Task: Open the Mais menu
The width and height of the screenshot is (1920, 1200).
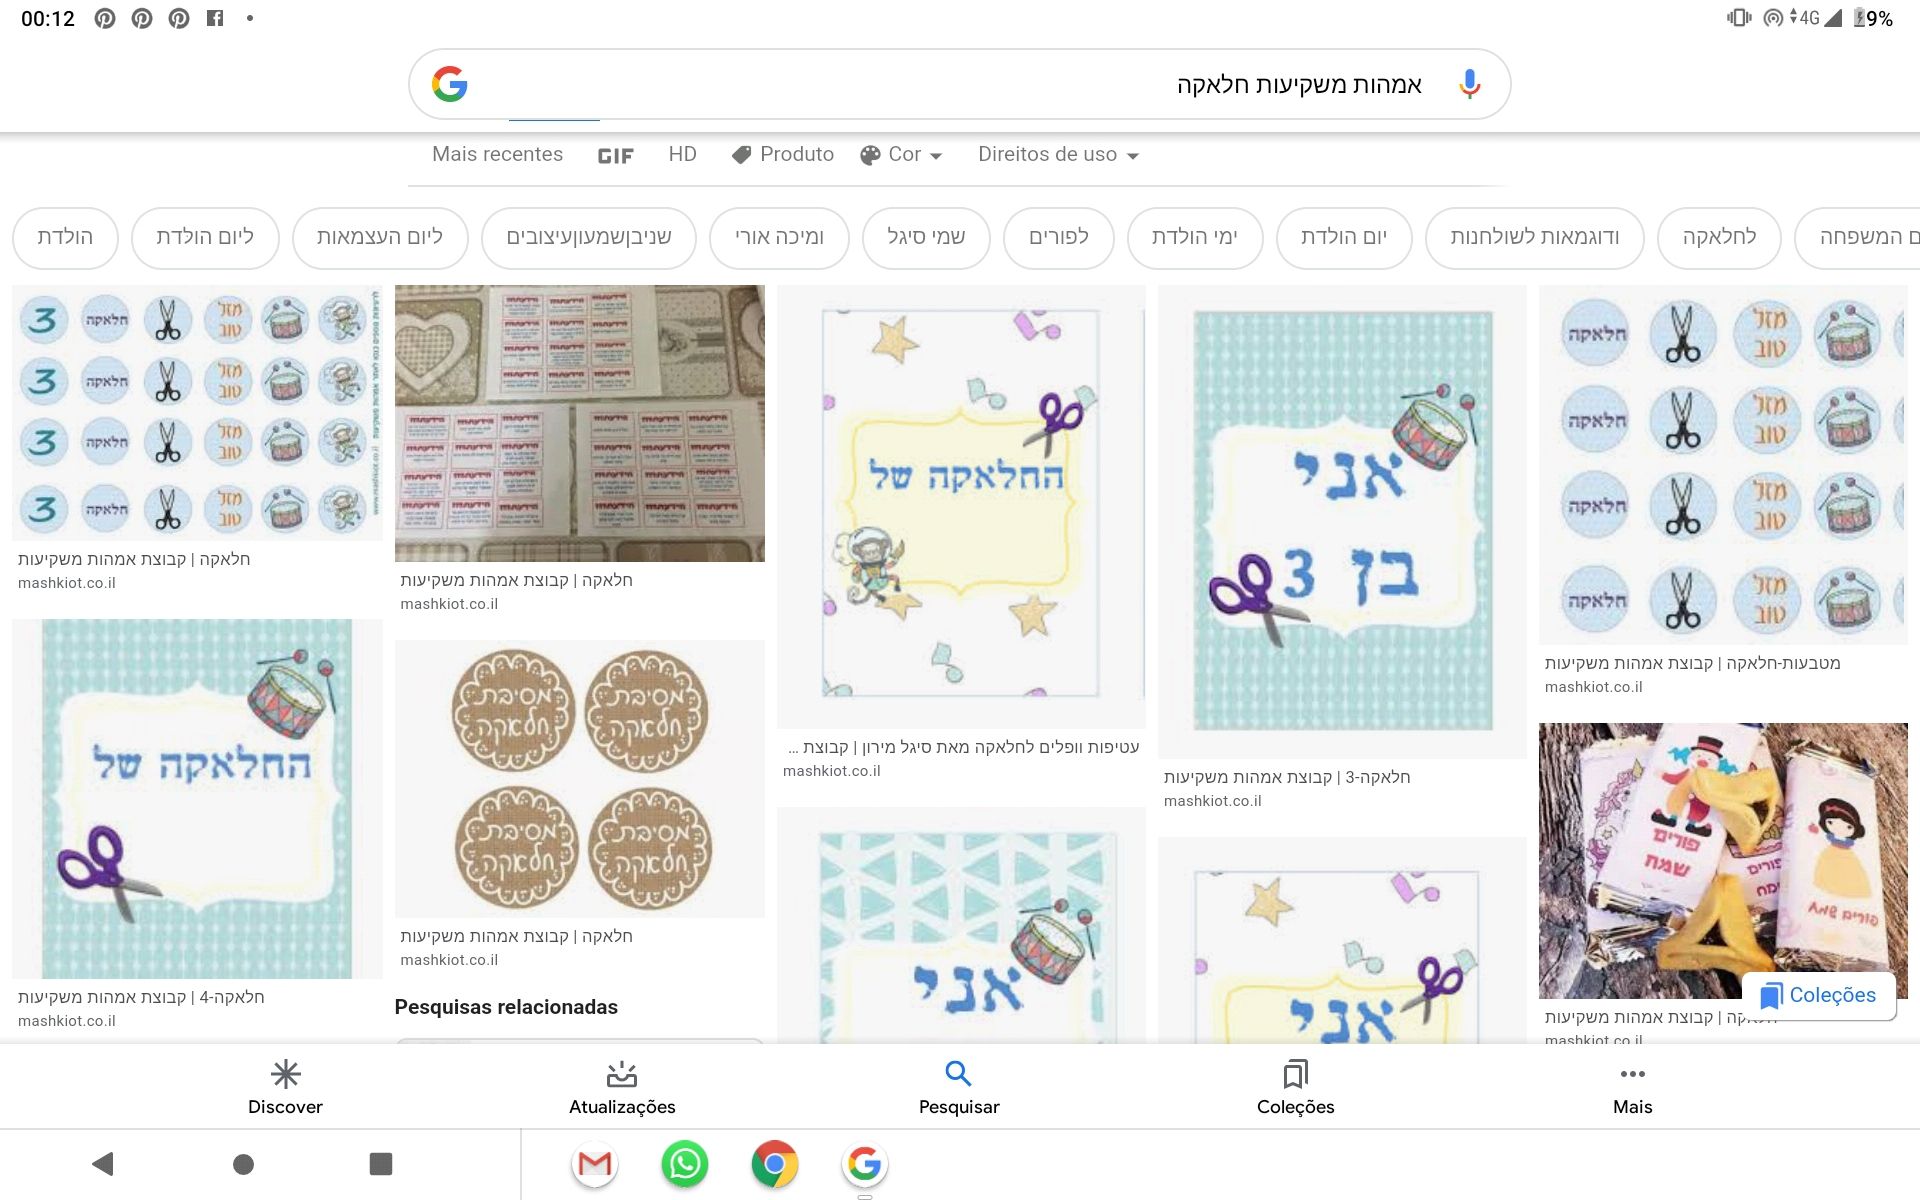Action: point(1632,1087)
